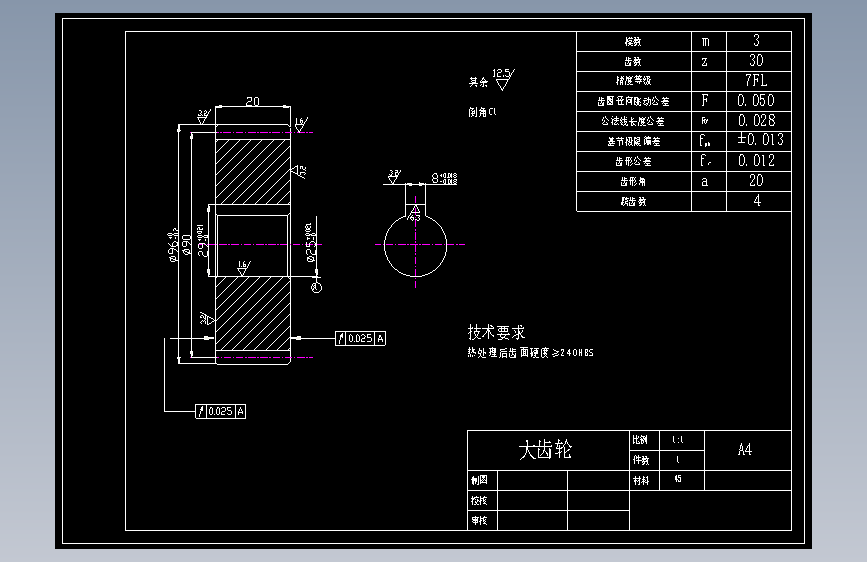Viewport: 867px width, 562px height.
Task: Click the '比例' title block label
Action: (x=640, y=440)
